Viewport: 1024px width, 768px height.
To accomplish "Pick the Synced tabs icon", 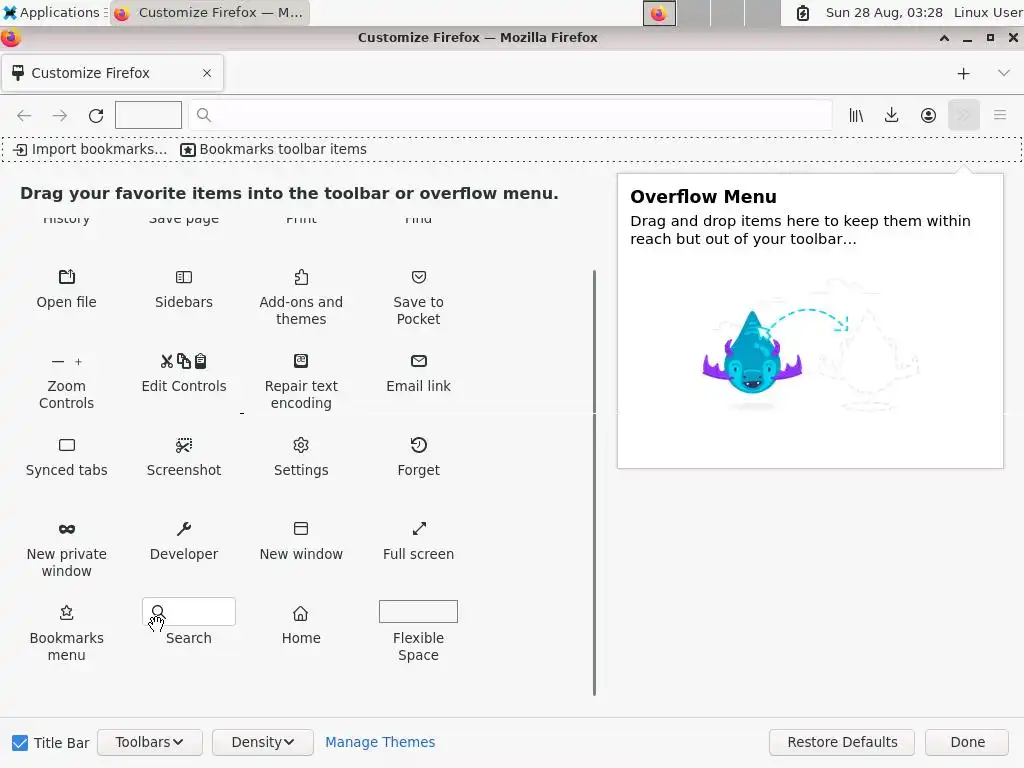I will [67, 445].
